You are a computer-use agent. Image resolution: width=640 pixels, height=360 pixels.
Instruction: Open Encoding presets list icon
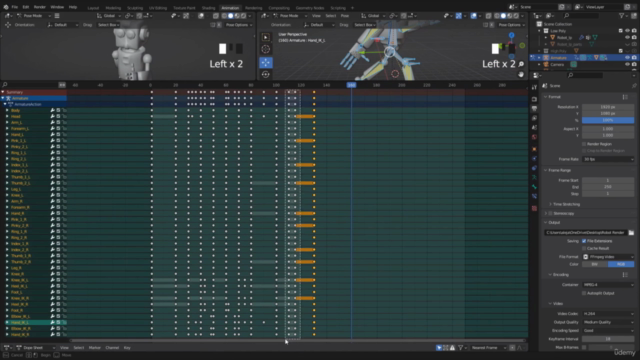625,275
